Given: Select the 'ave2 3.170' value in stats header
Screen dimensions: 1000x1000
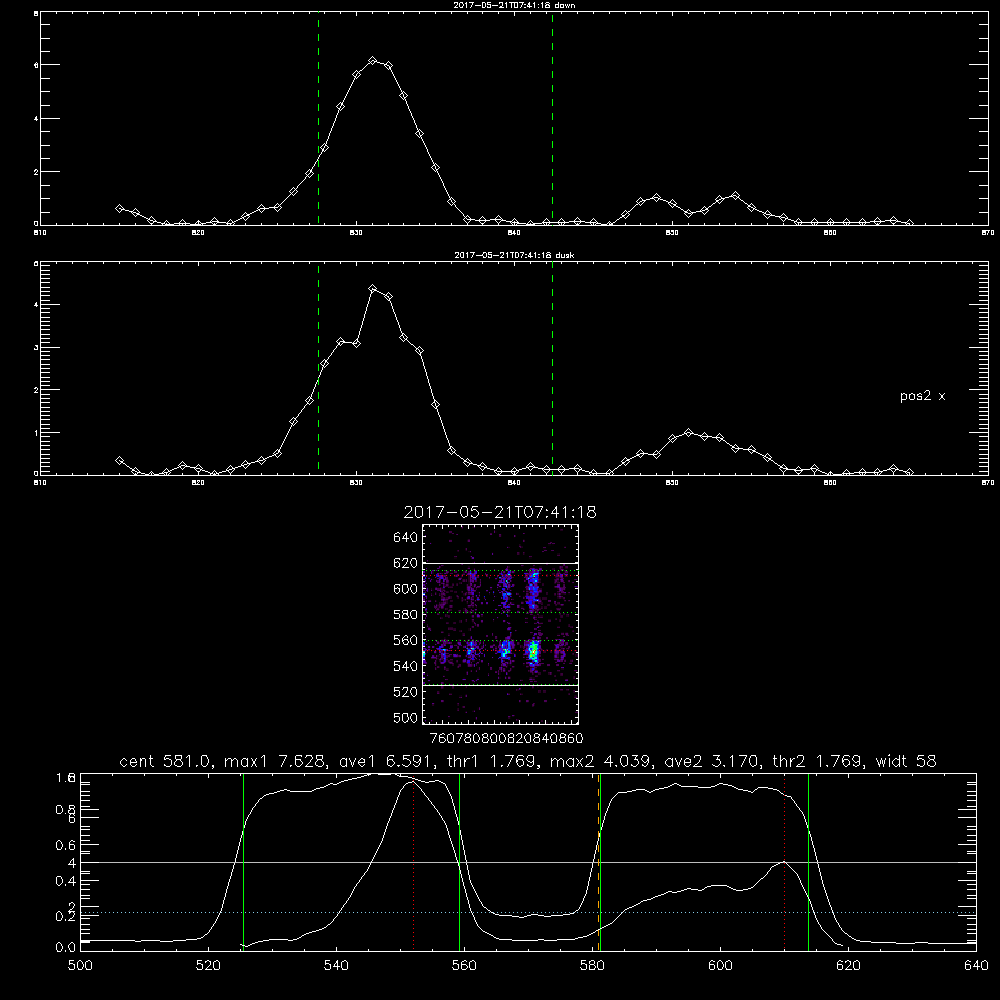Looking at the screenshot, I should click(712, 761).
